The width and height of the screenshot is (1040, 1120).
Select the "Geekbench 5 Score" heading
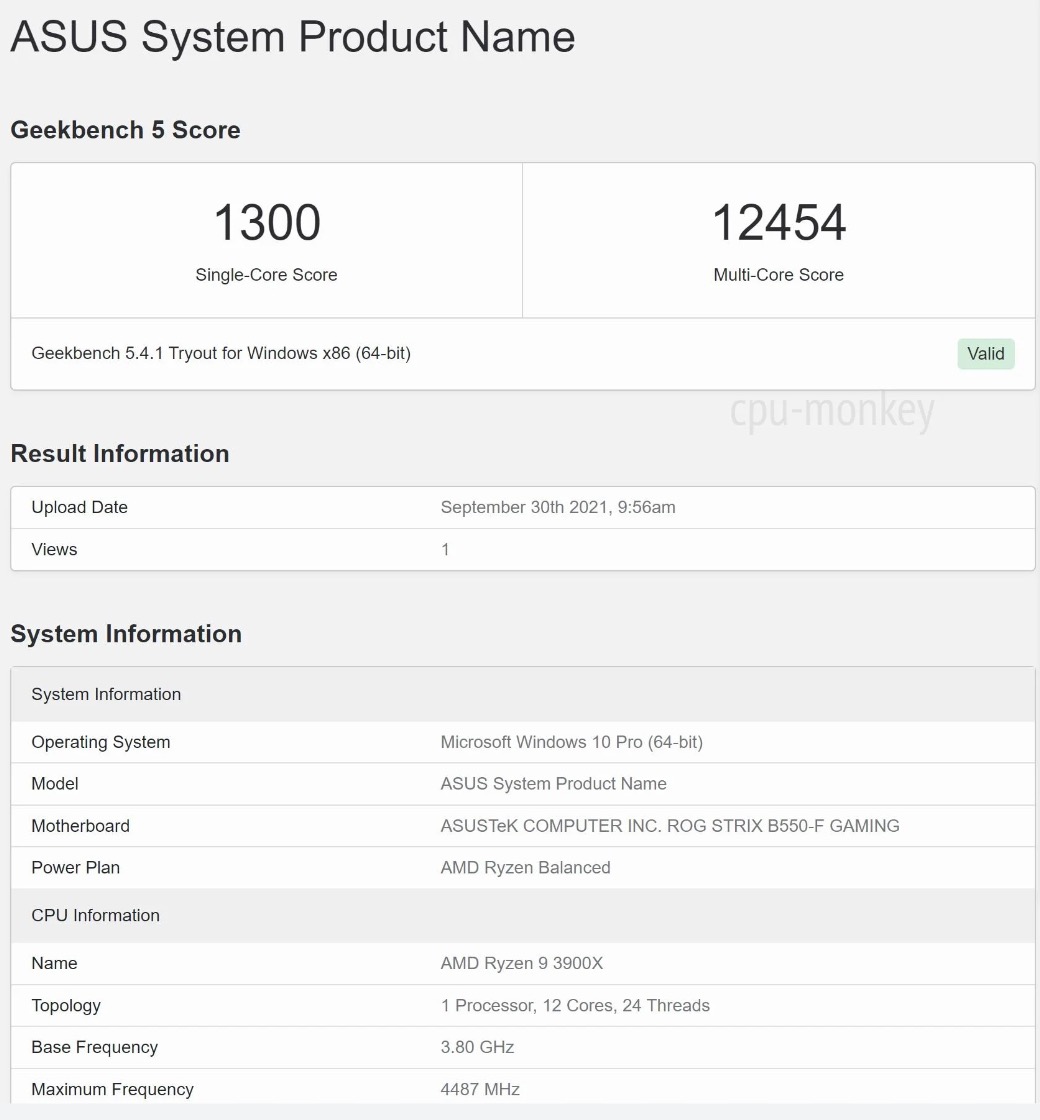tap(126, 130)
